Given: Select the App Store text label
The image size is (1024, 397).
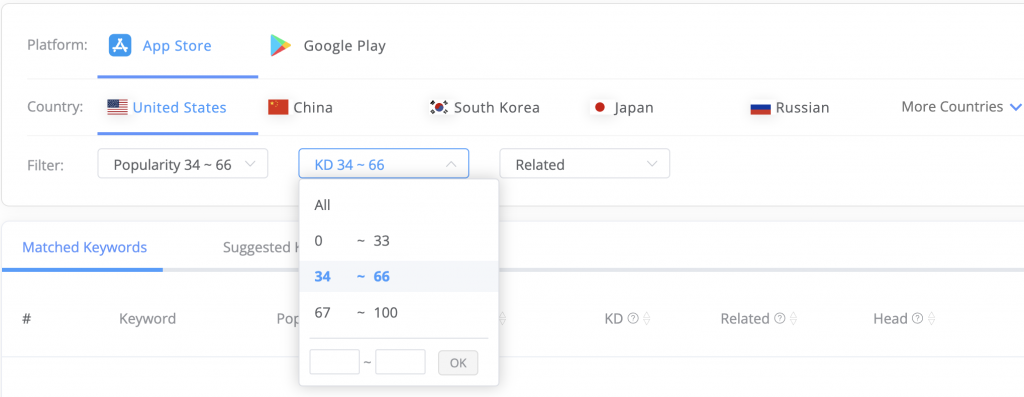Looking at the screenshot, I should pyautogui.click(x=177, y=46).
